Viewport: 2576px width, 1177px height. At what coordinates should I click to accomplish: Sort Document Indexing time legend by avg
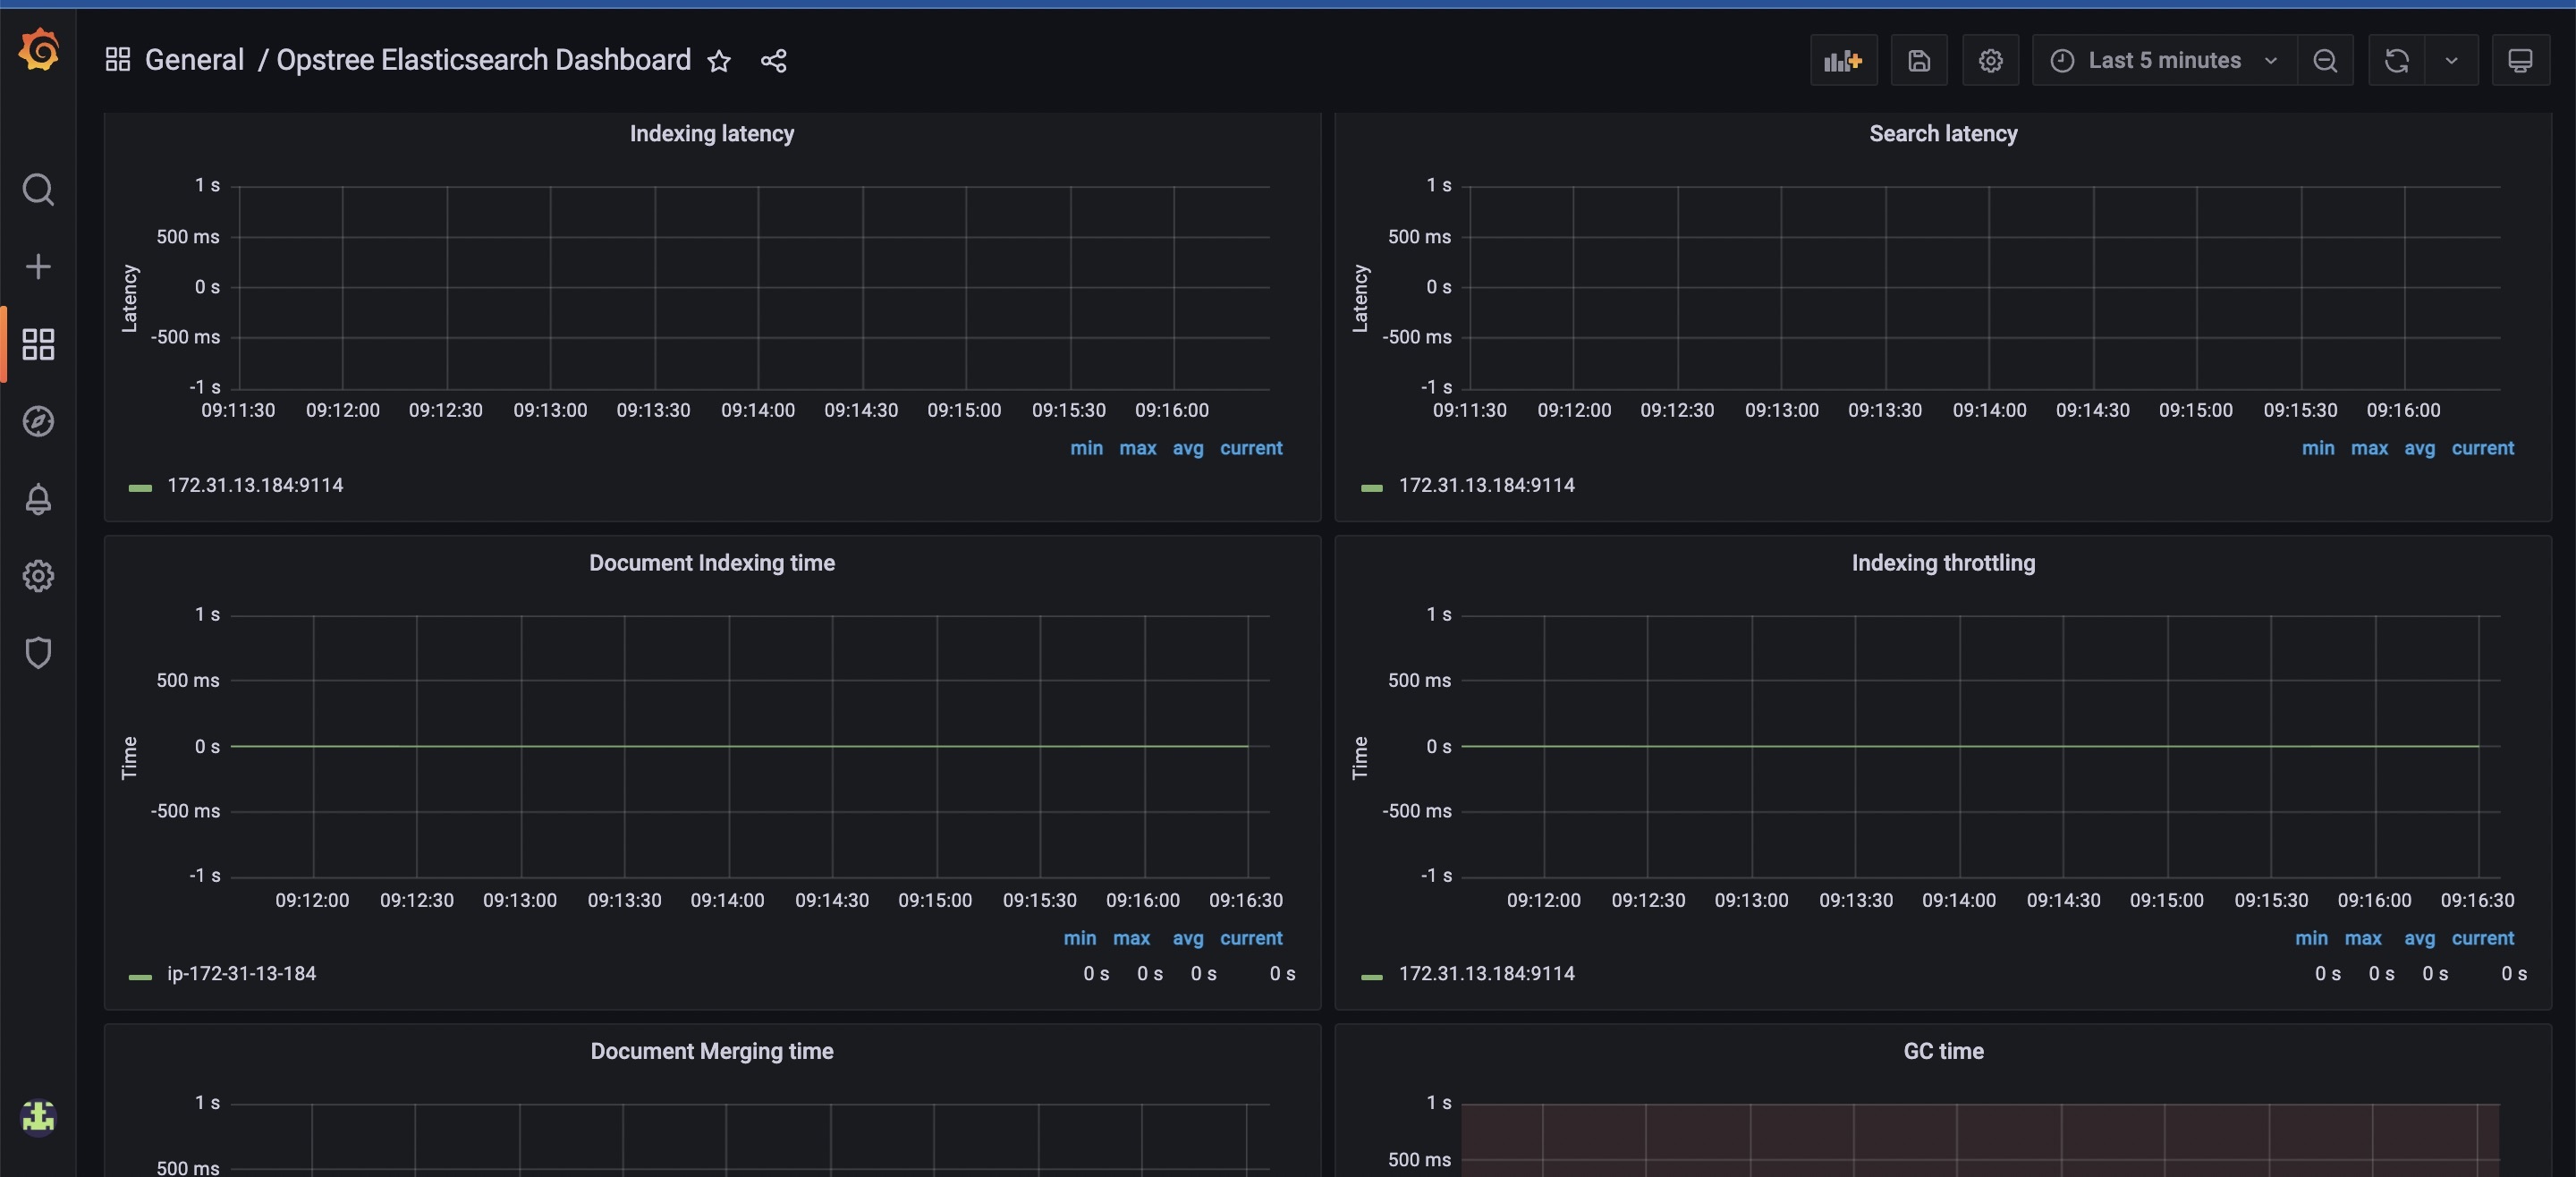(1187, 938)
